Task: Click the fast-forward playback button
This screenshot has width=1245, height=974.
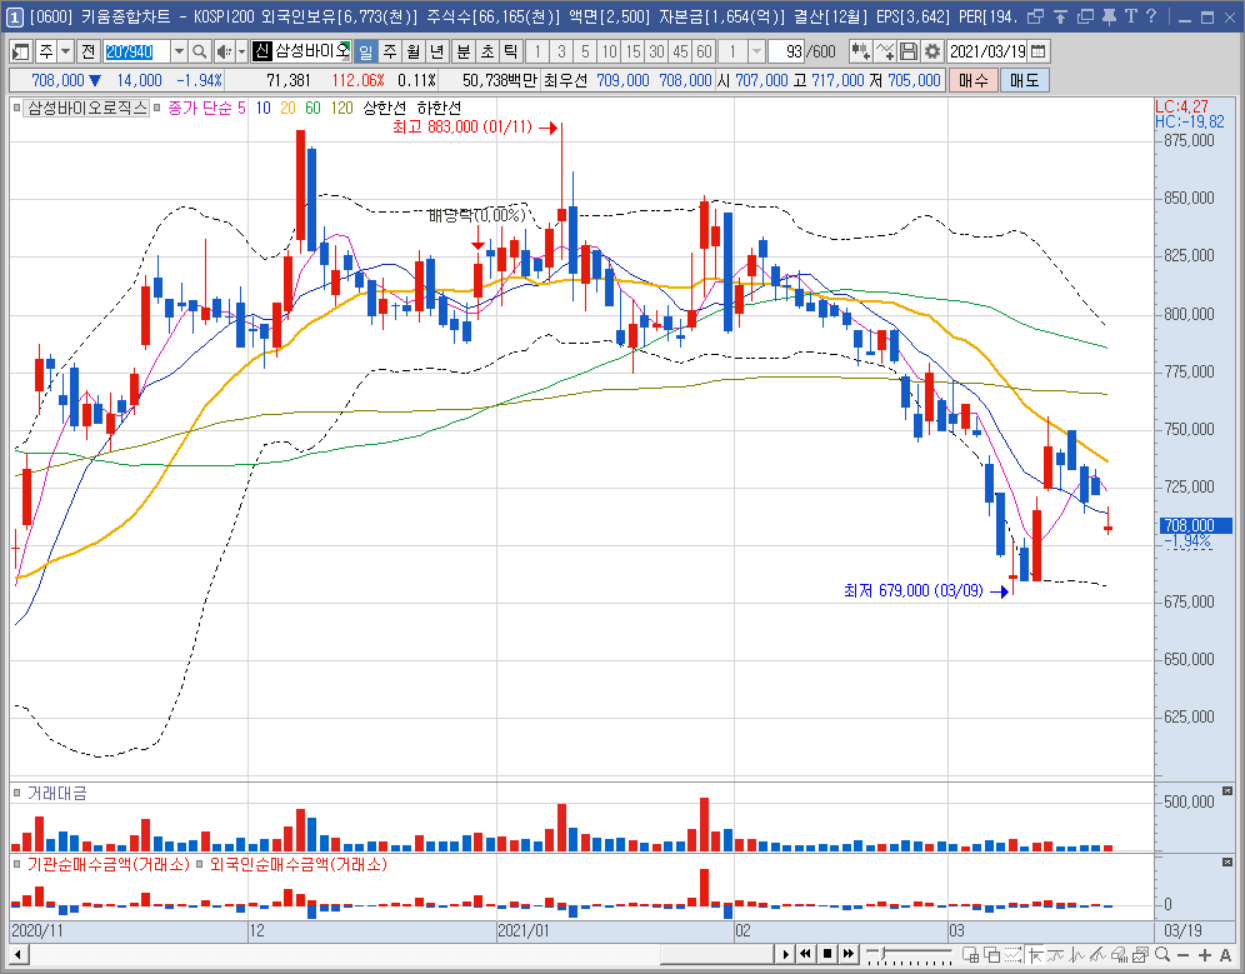Action: click(848, 954)
